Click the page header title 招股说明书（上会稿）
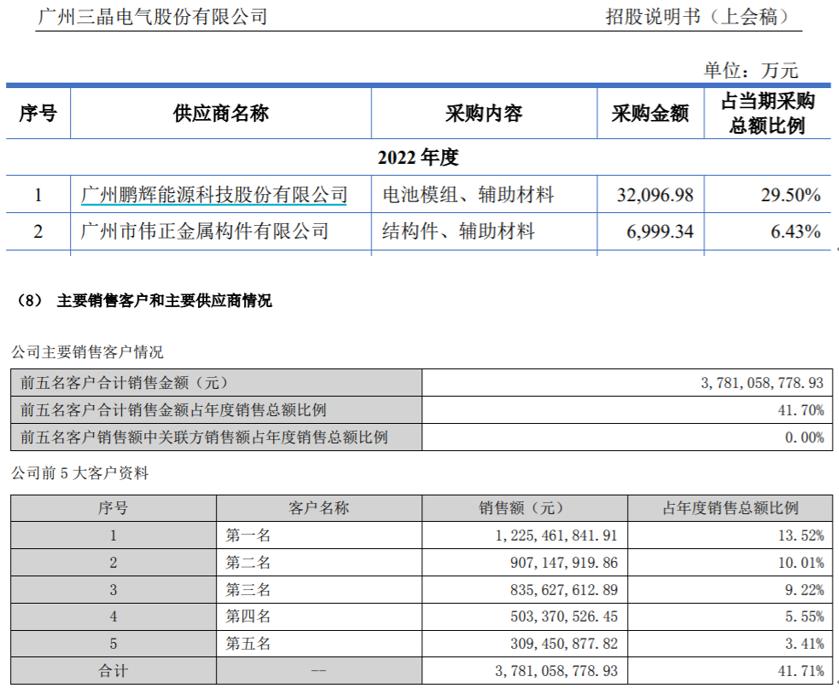The height and width of the screenshot is (691, 839). pos(697,16)
